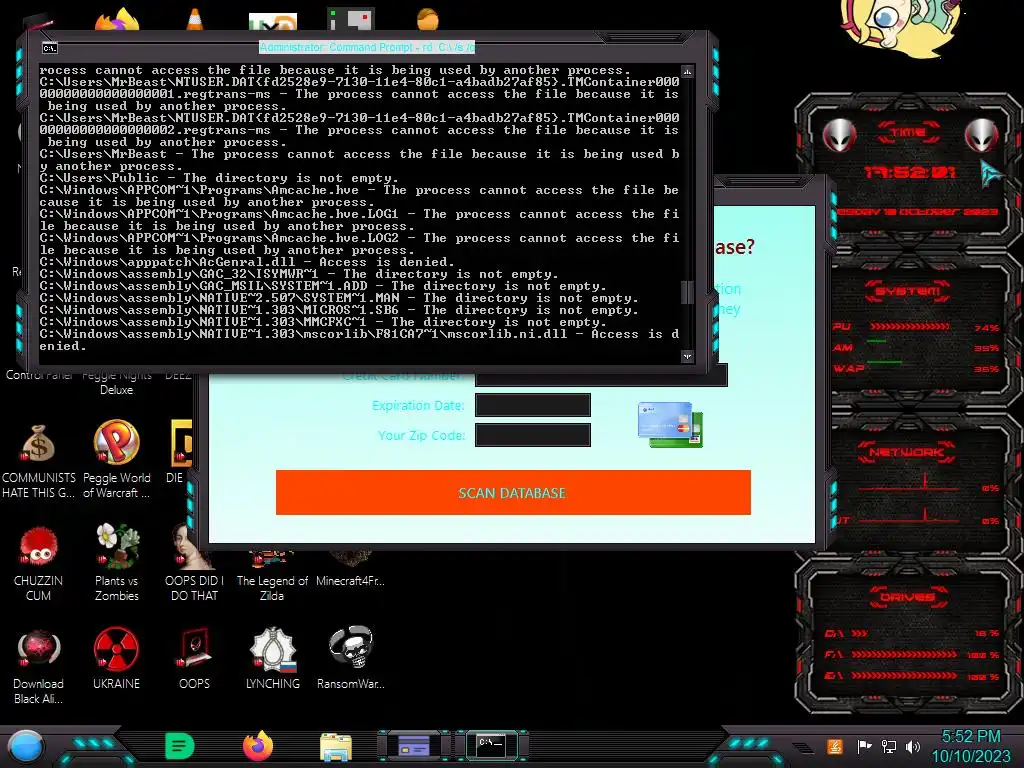
Task: Open the network tray icon
Action: [x=889, y=746]
